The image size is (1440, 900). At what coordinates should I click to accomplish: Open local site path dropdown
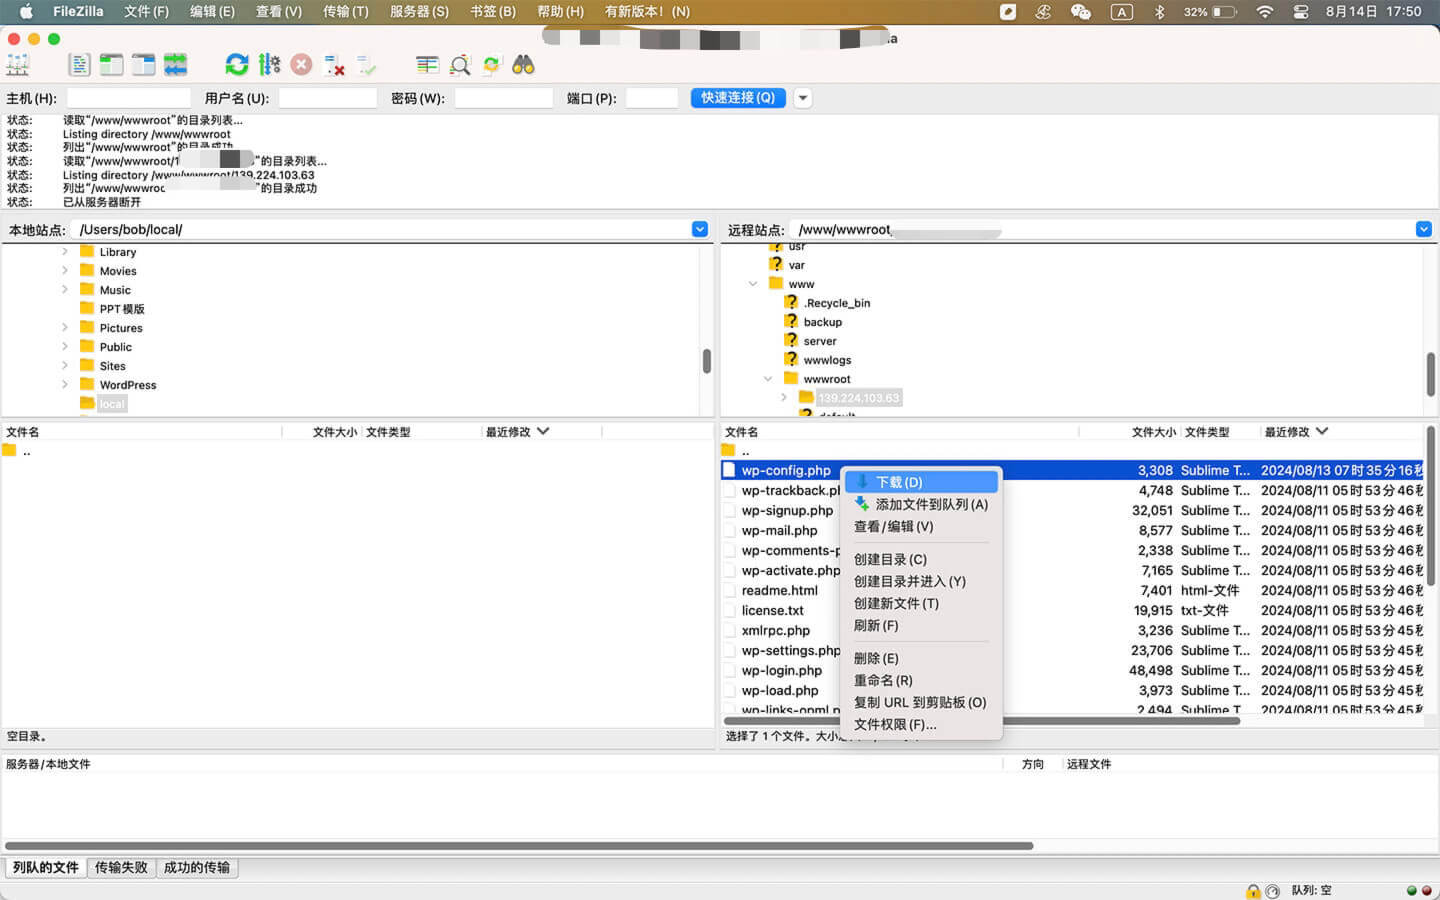[700, 229]
